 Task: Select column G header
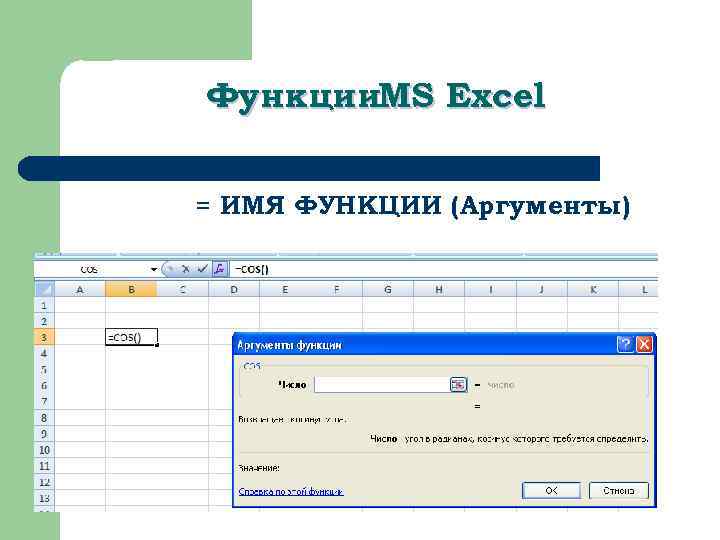(x=388, y=290)
